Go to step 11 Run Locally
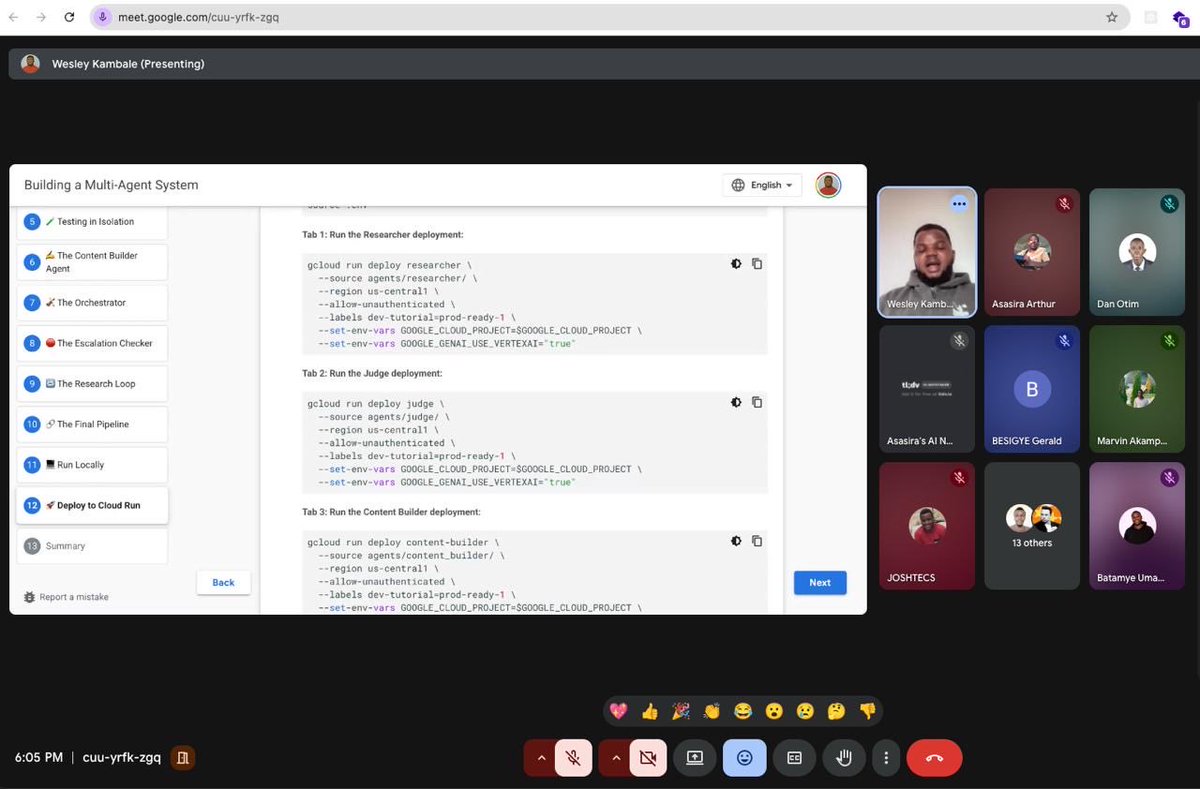The height and width of the screenshot is (789, 1200). [x=92, y=465]
